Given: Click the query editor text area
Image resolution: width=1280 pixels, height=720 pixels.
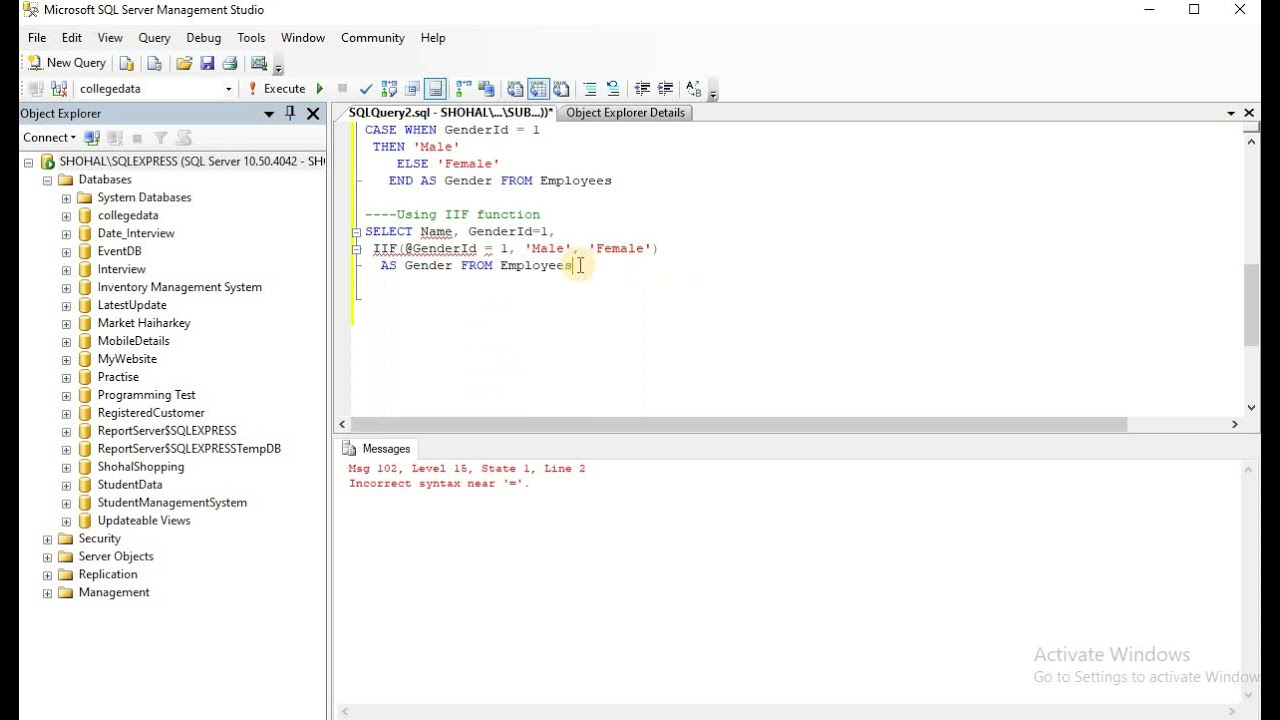Looking at the screenshot, I should coord(797,268).
